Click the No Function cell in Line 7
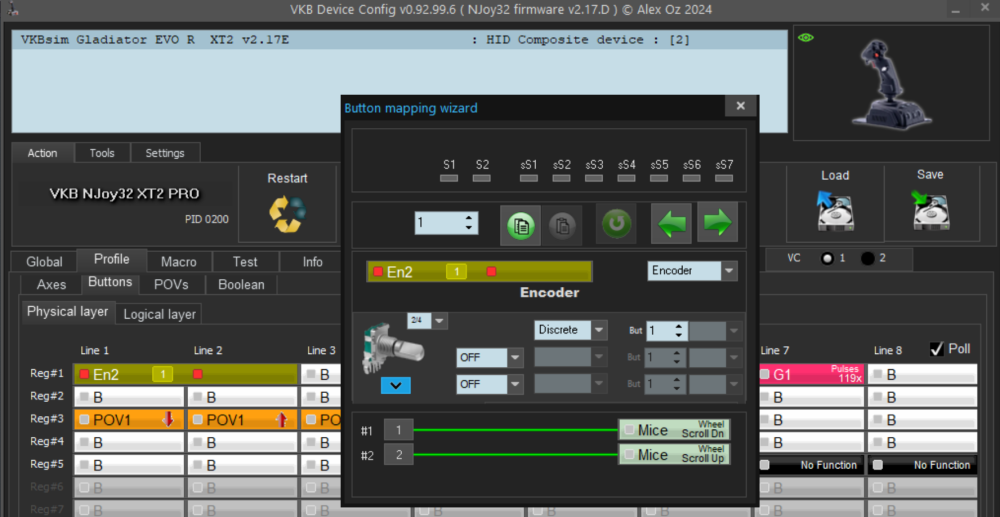This screenshot has height=517, width=1000. coord(810,465)
